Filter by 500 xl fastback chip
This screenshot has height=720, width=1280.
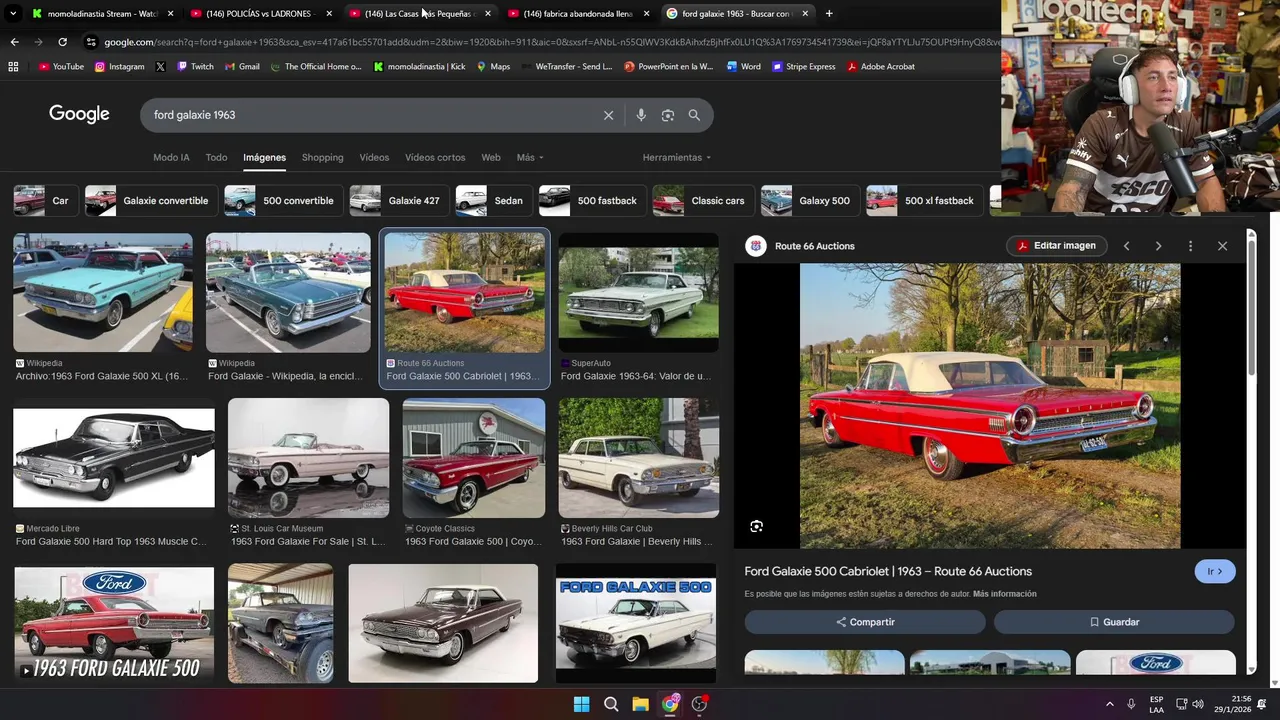[x=924, y=201]
